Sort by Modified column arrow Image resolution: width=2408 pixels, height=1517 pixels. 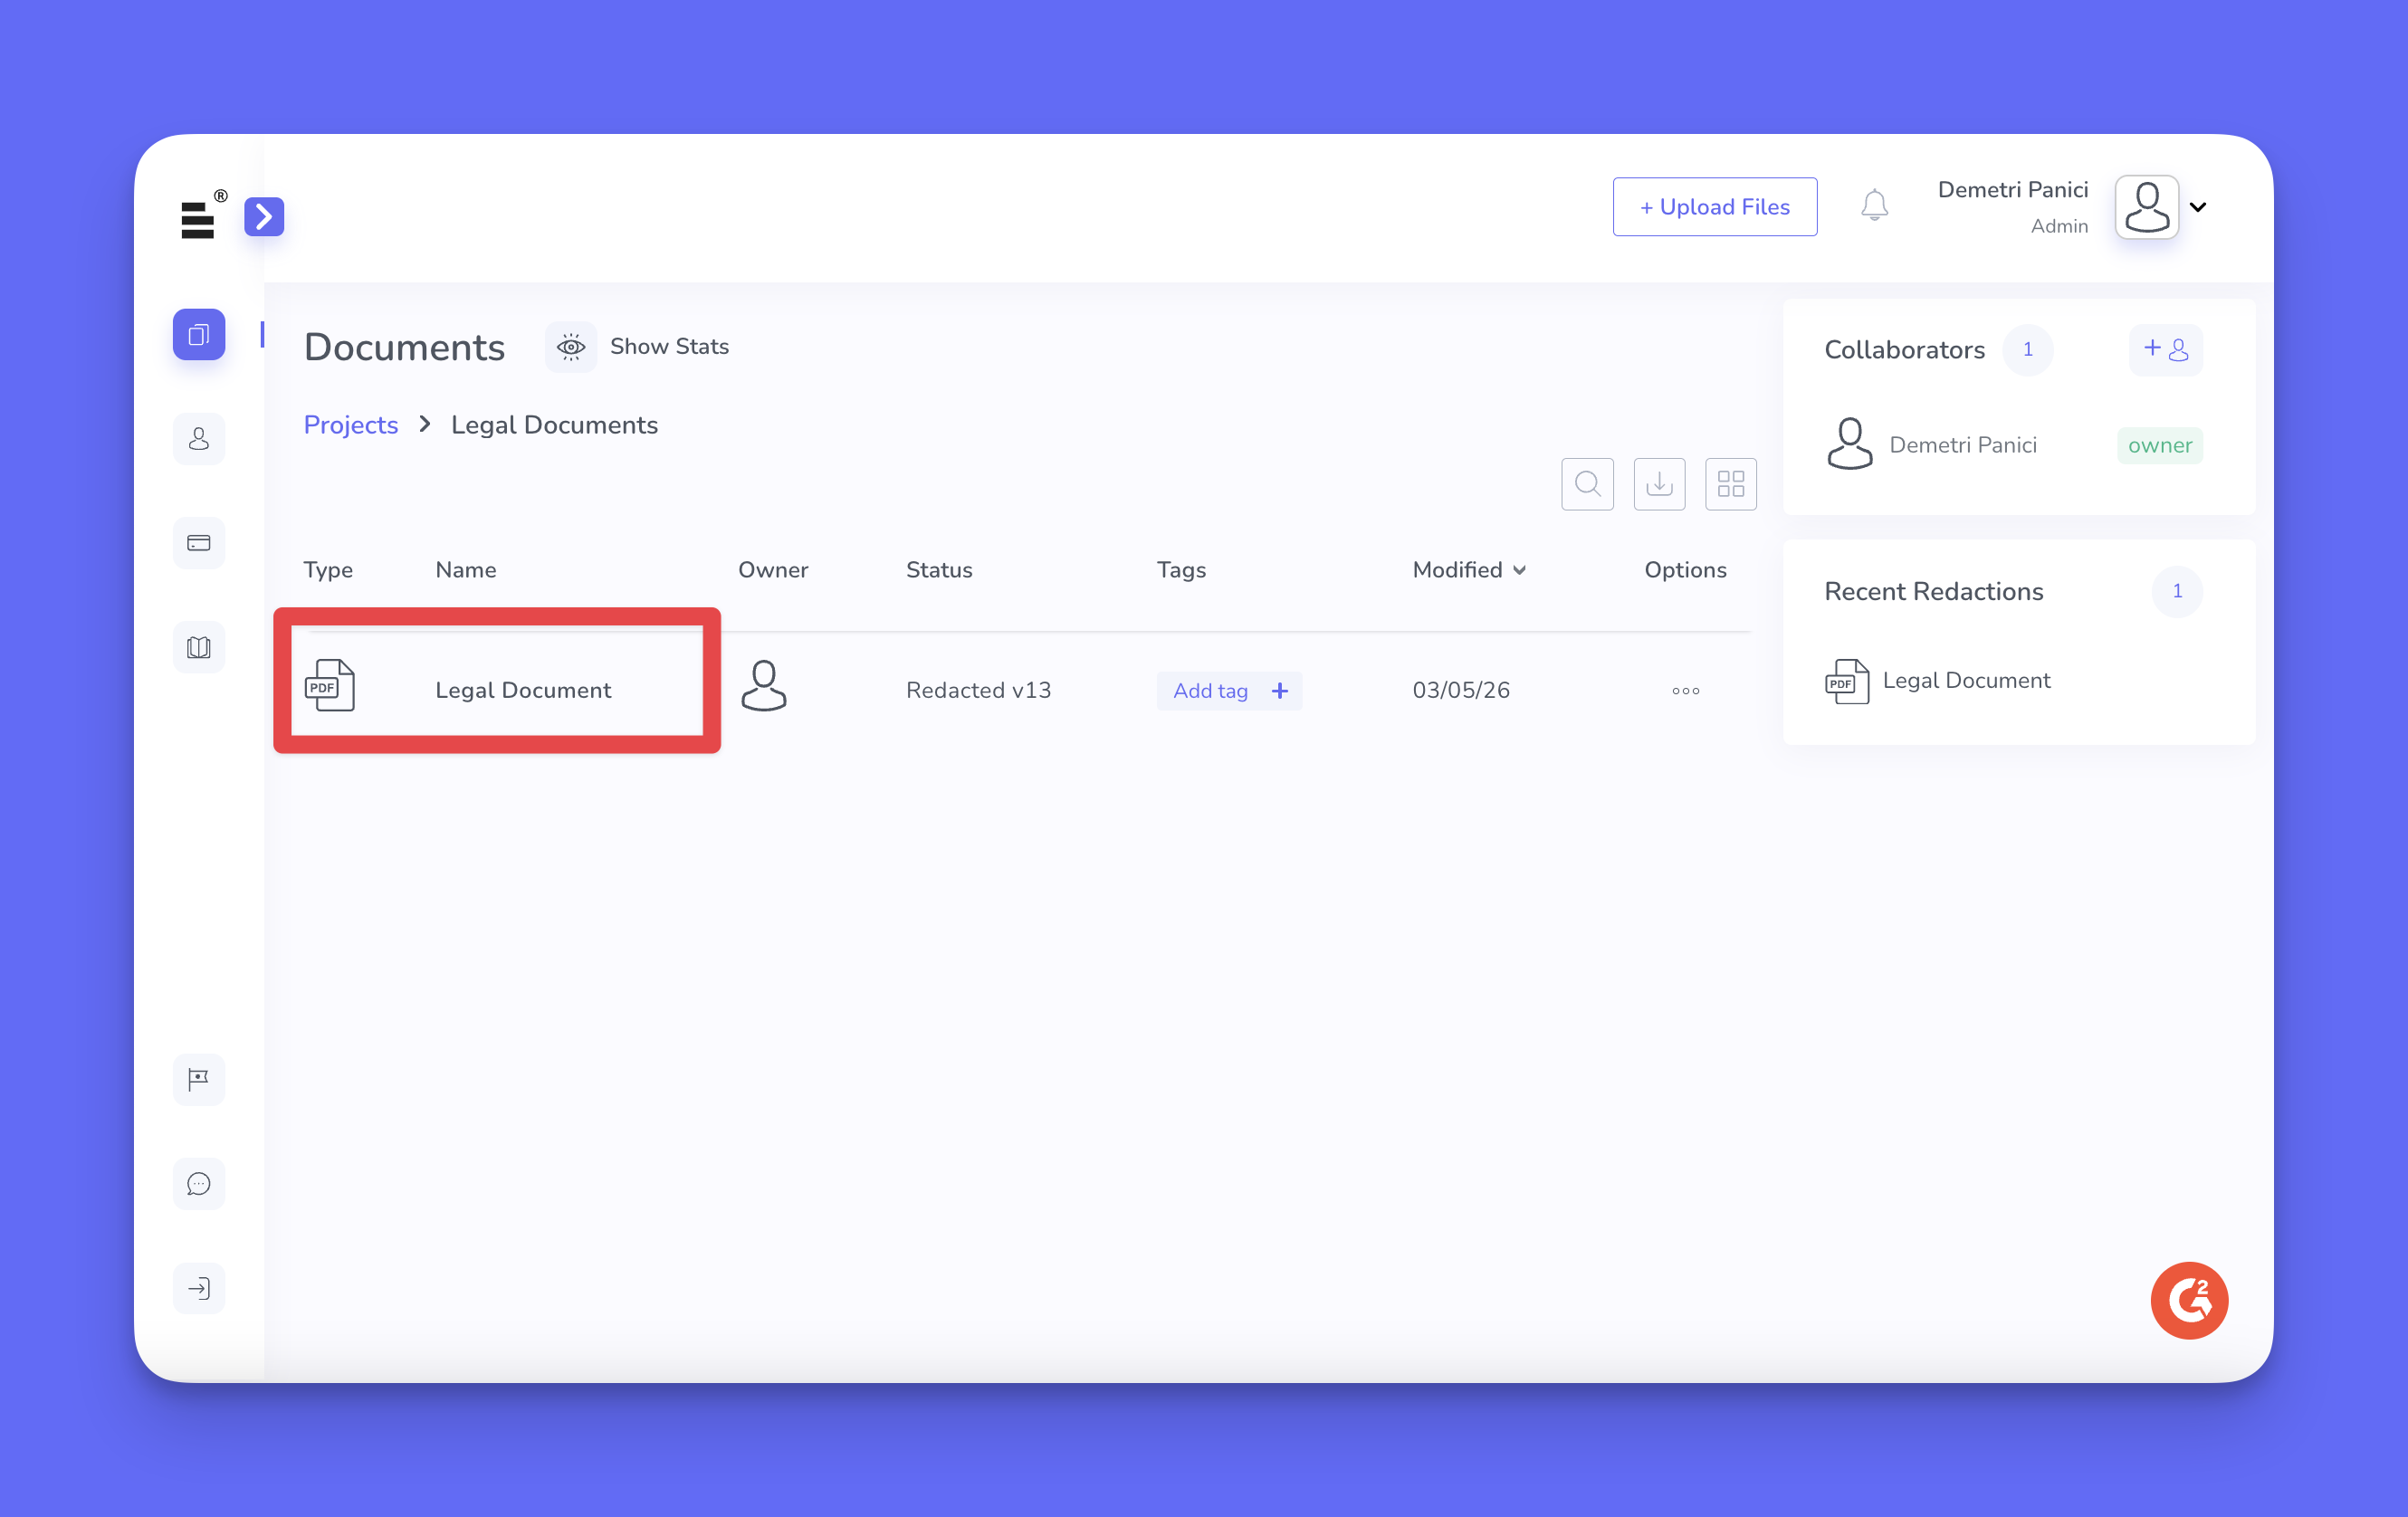pyautogui.click(x=1519, y=570)
